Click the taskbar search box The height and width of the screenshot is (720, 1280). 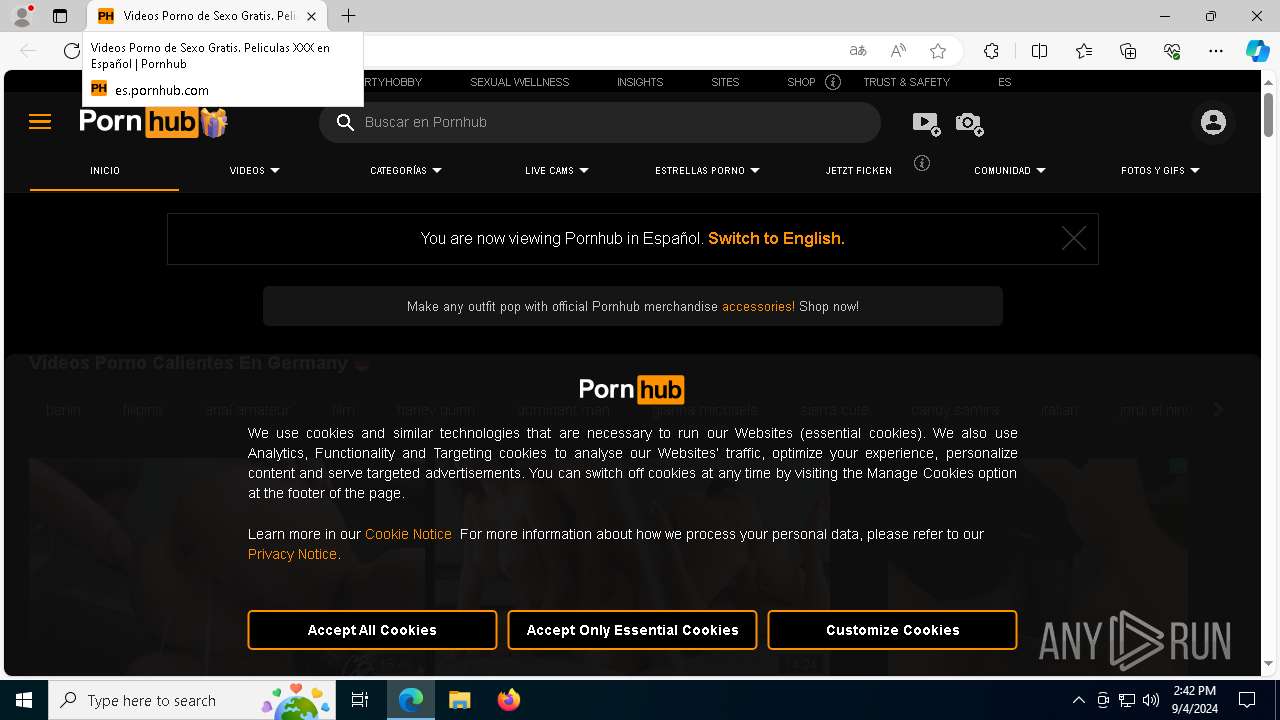(192, 700)
